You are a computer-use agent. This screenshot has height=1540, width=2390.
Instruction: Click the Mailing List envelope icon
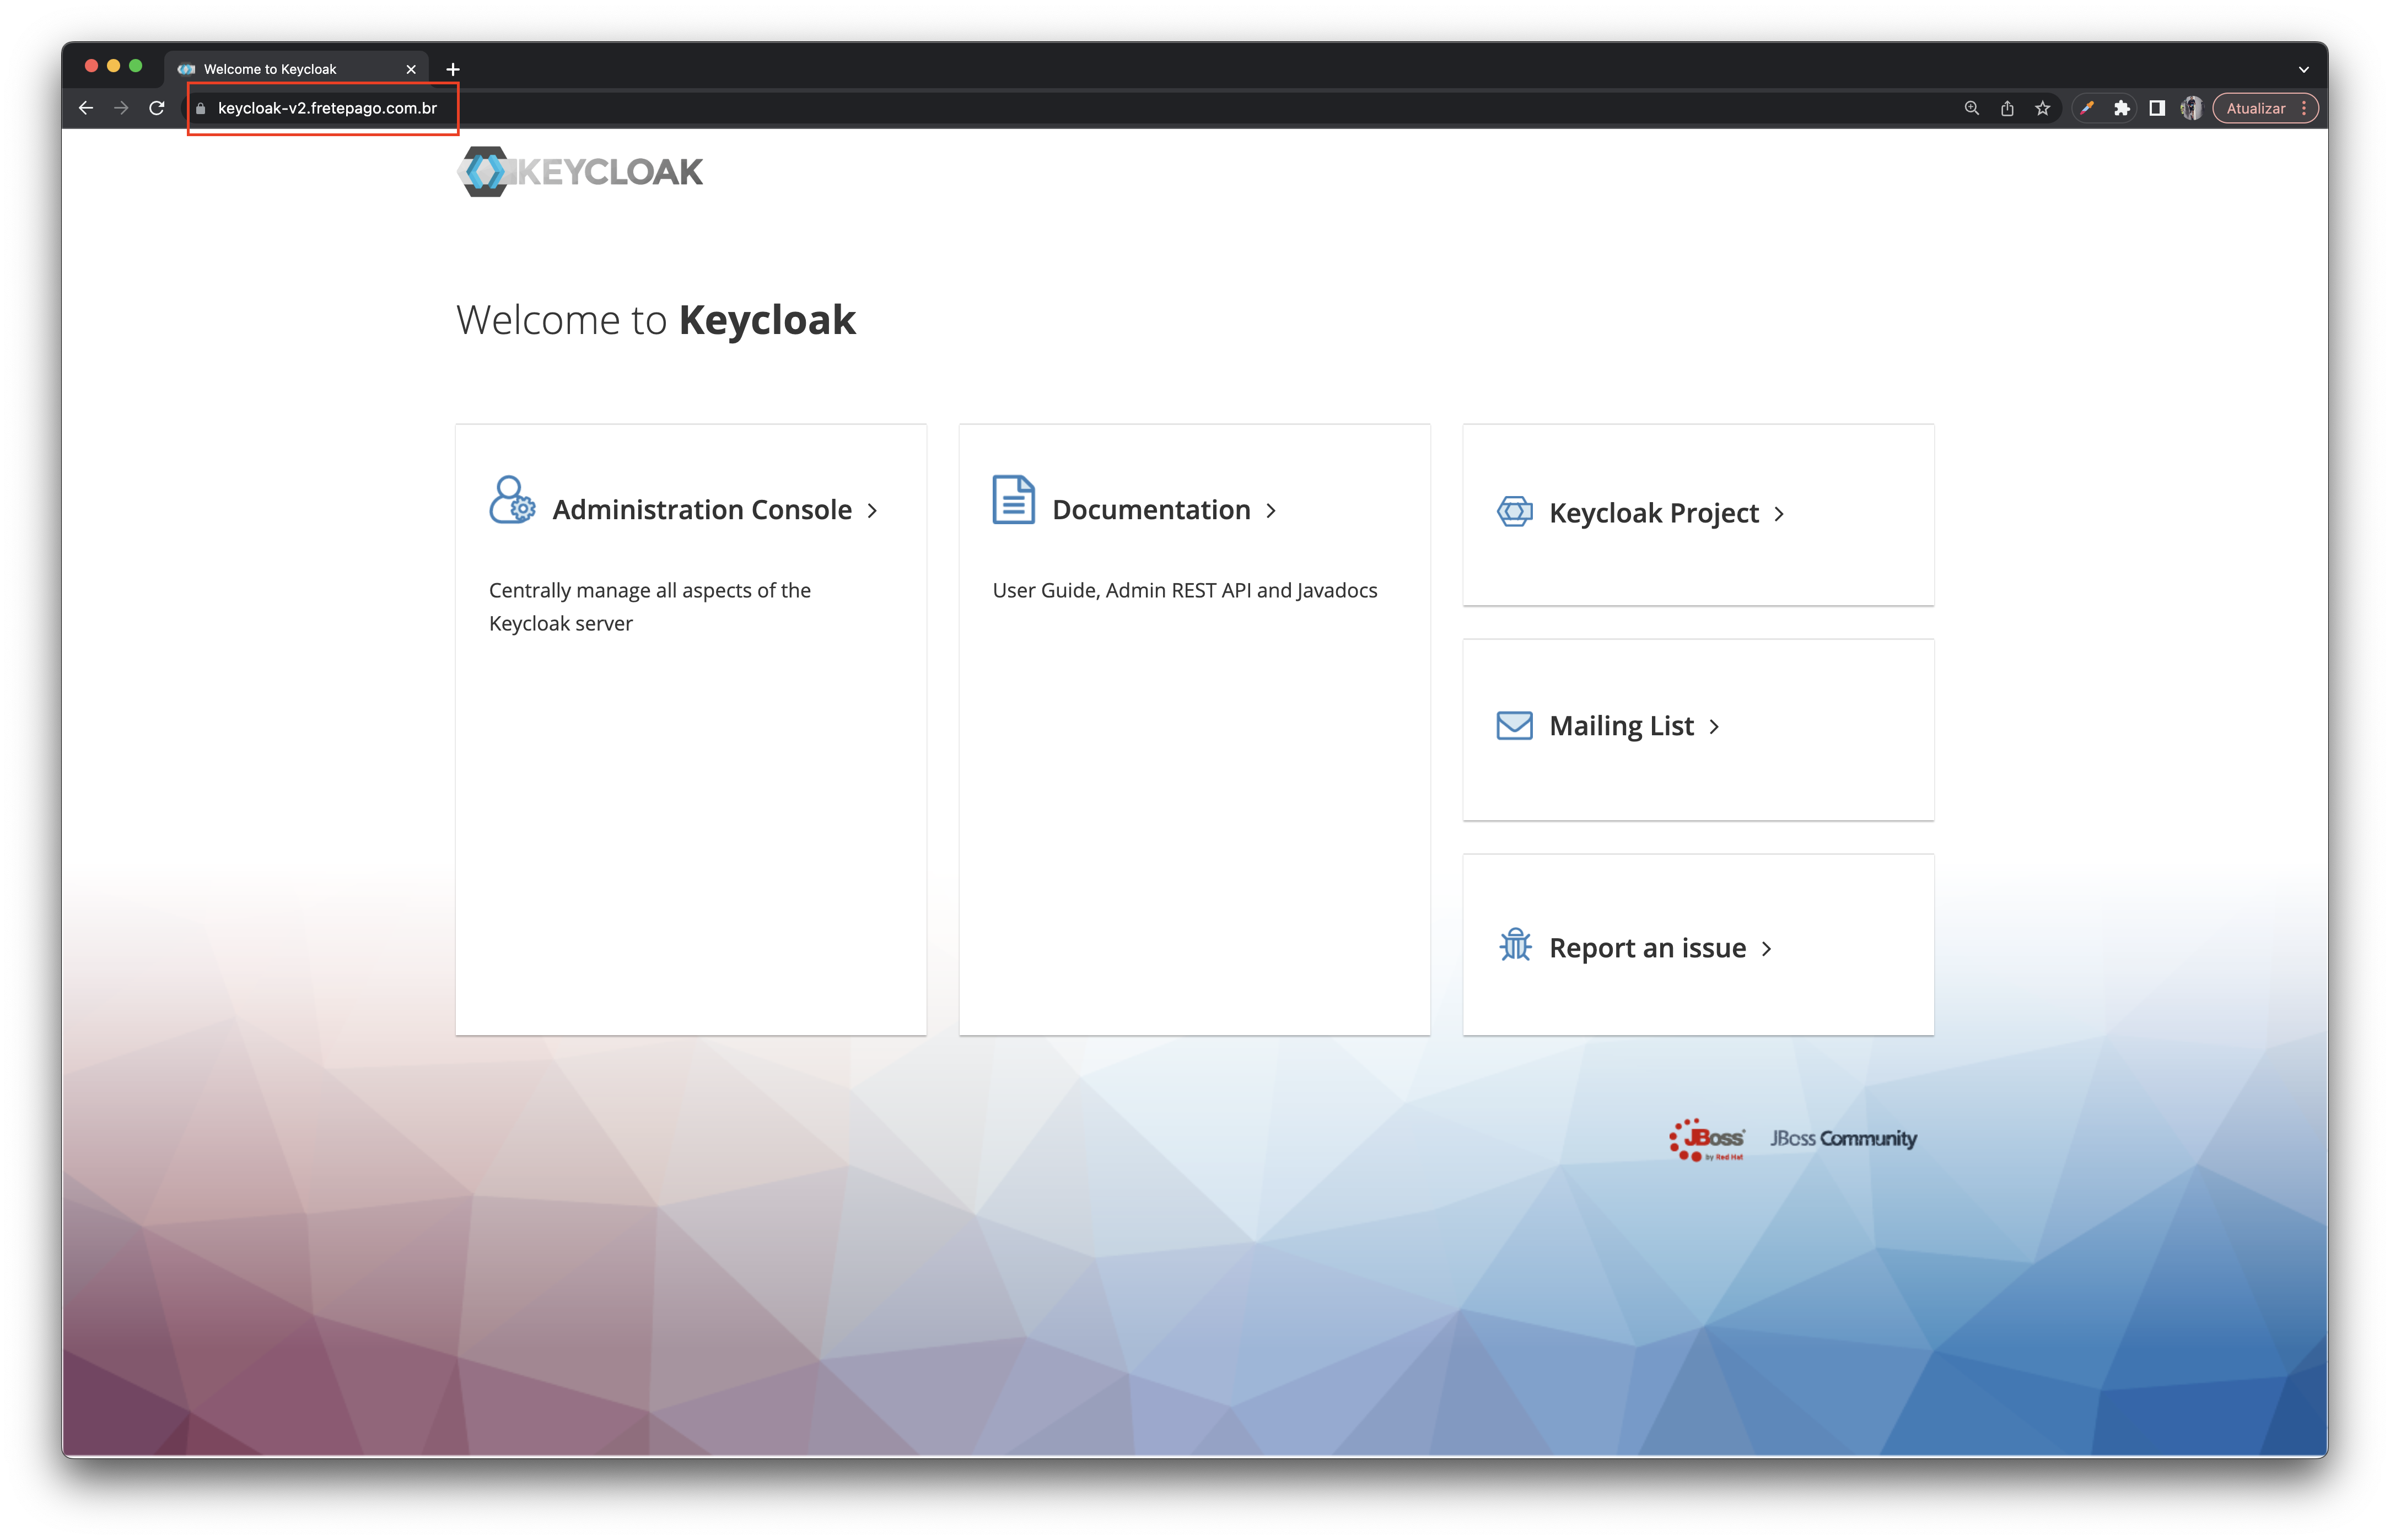click(x=1514, y=725)
